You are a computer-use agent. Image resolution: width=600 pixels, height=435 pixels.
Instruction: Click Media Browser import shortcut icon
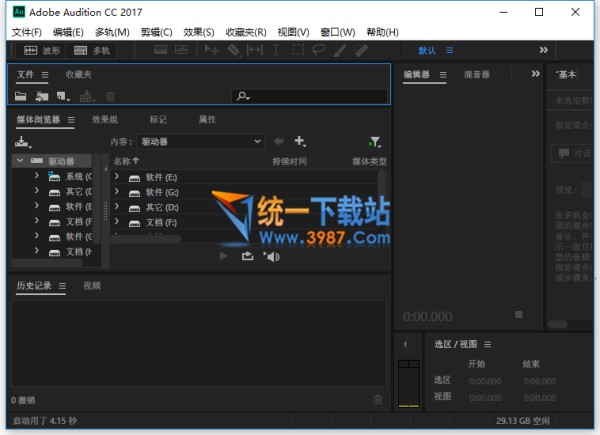[23, 142]
